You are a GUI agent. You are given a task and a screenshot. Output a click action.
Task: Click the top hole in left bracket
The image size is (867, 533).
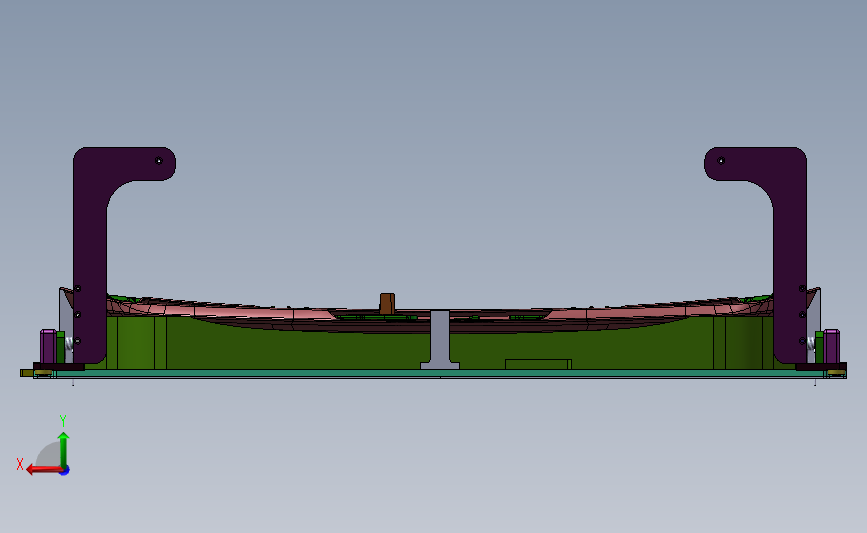159,161
